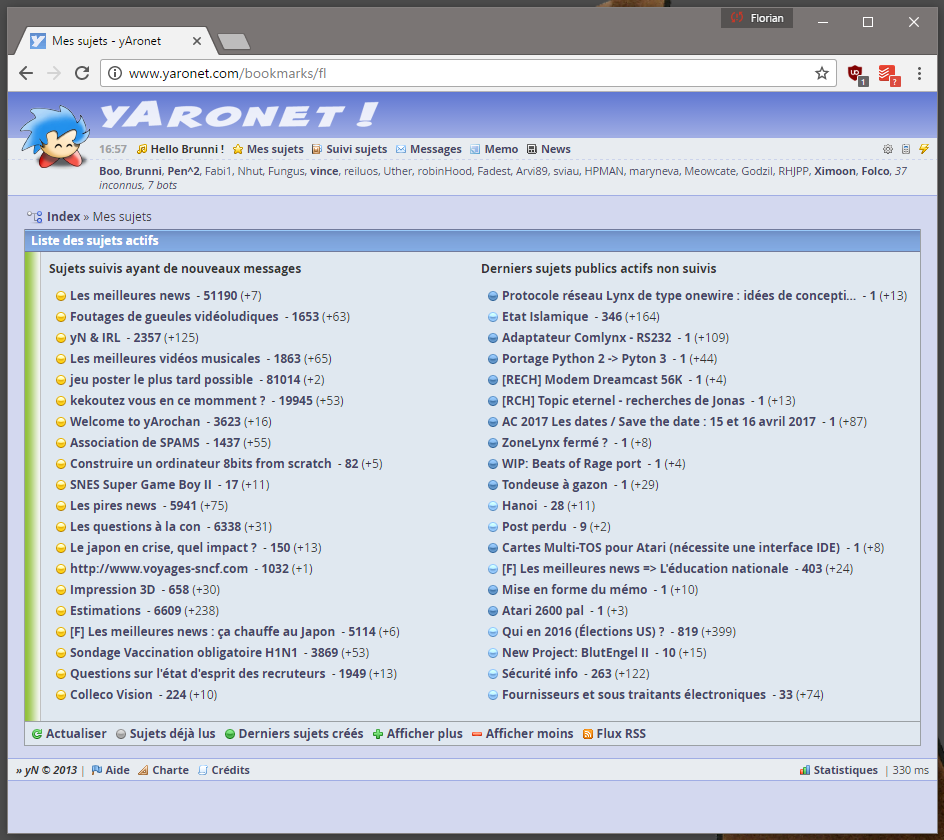
Task: Open the settings gear icon
Action: tap(888, 149)
